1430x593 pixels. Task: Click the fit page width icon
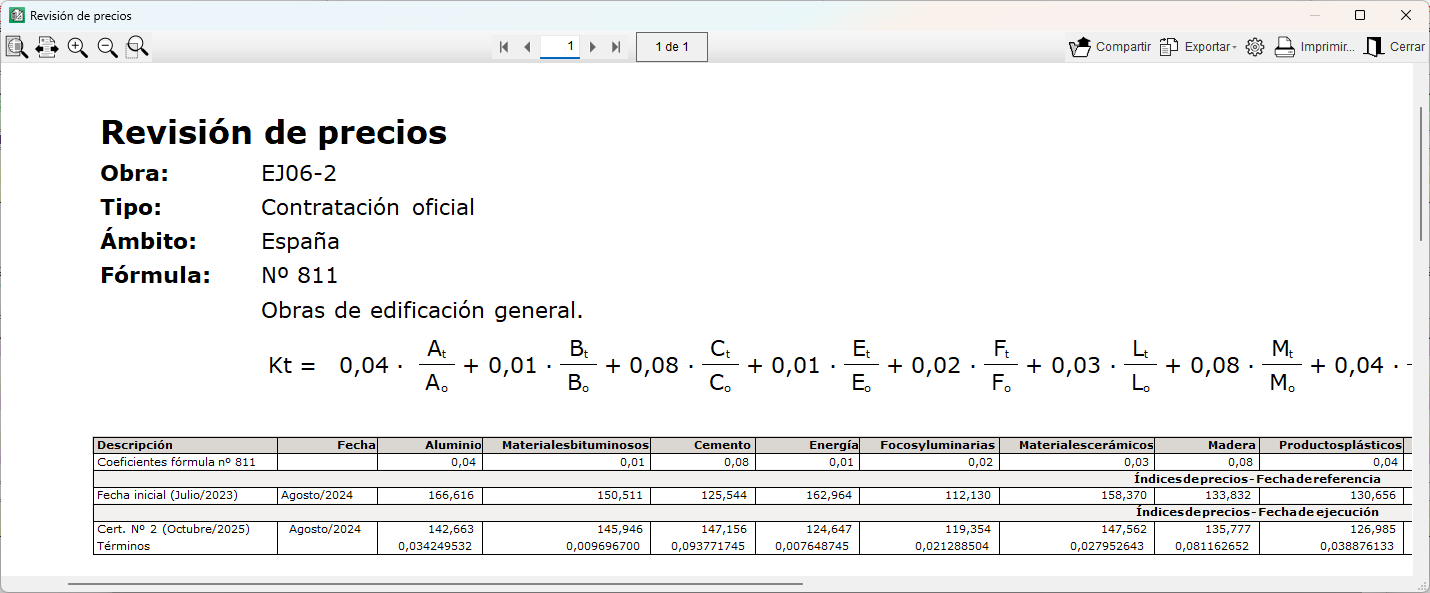pyautogui.click(x=47, y=47)
